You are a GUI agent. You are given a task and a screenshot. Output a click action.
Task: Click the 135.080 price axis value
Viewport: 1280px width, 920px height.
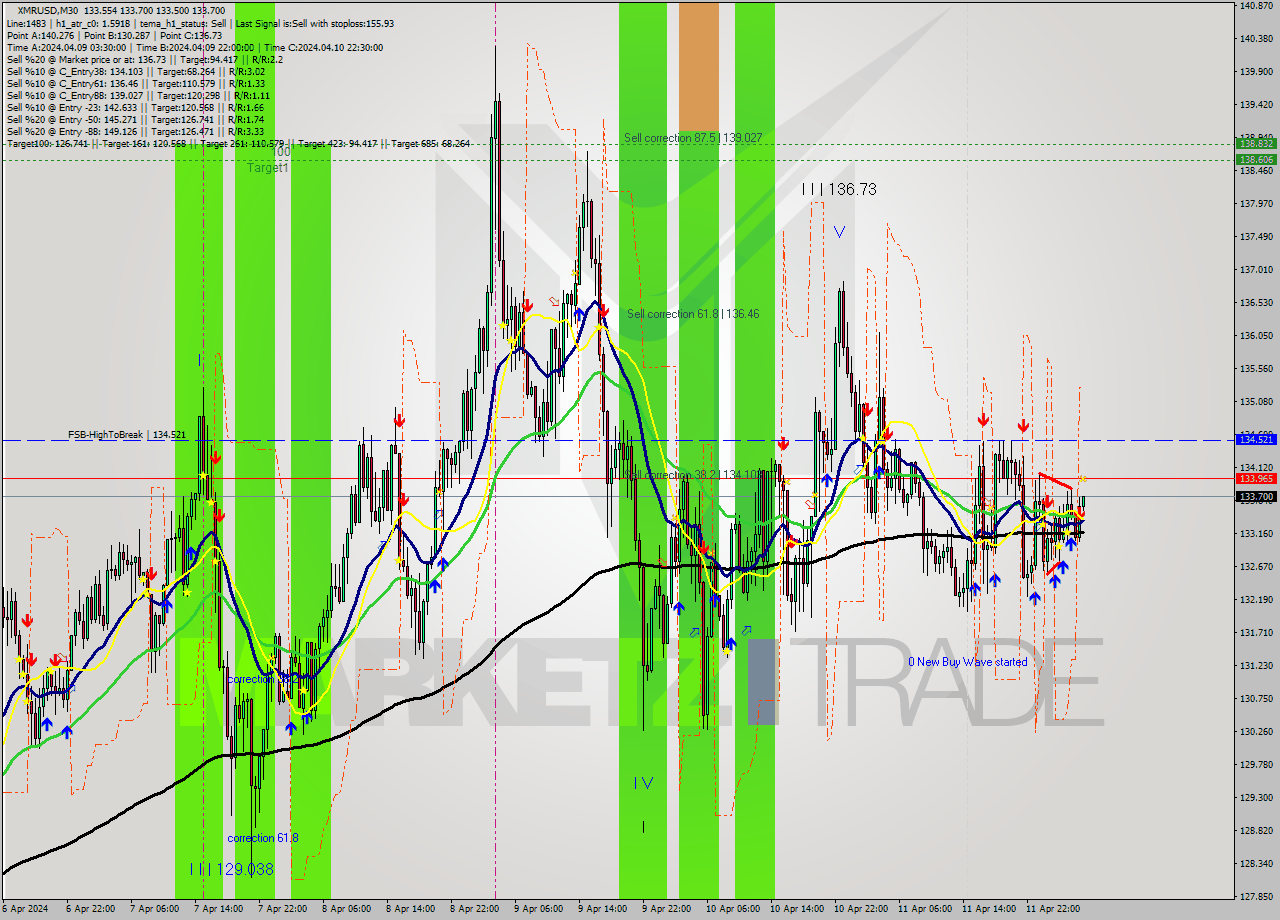(1255, 402)
